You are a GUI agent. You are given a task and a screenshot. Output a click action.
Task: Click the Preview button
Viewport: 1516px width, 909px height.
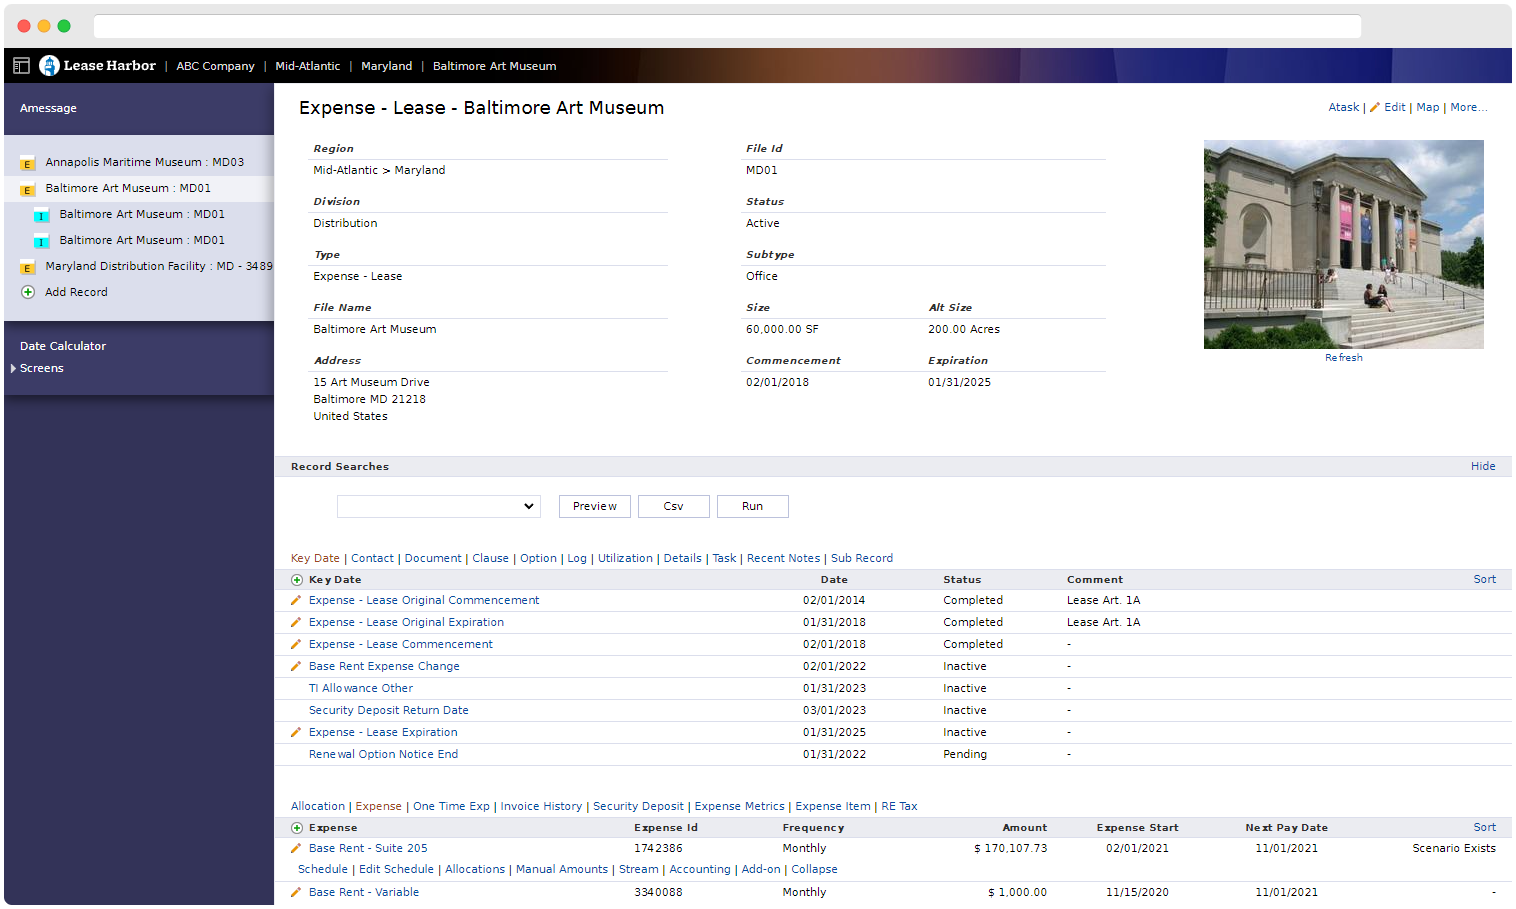(594, 506)
